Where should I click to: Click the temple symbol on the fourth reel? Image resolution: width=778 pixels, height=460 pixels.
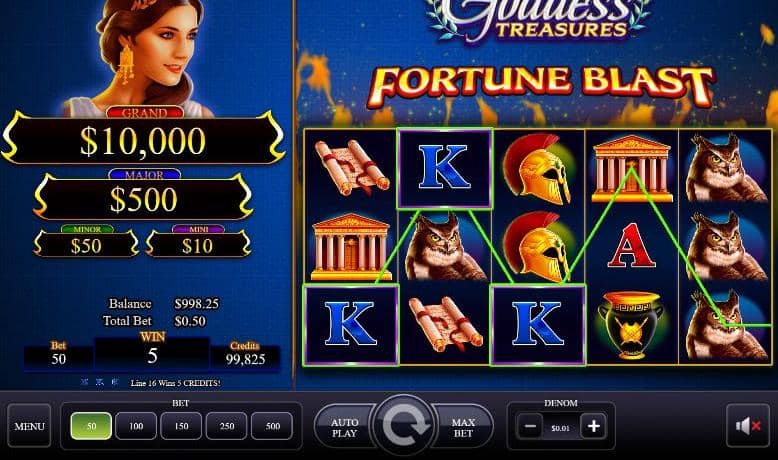point(632,169)
